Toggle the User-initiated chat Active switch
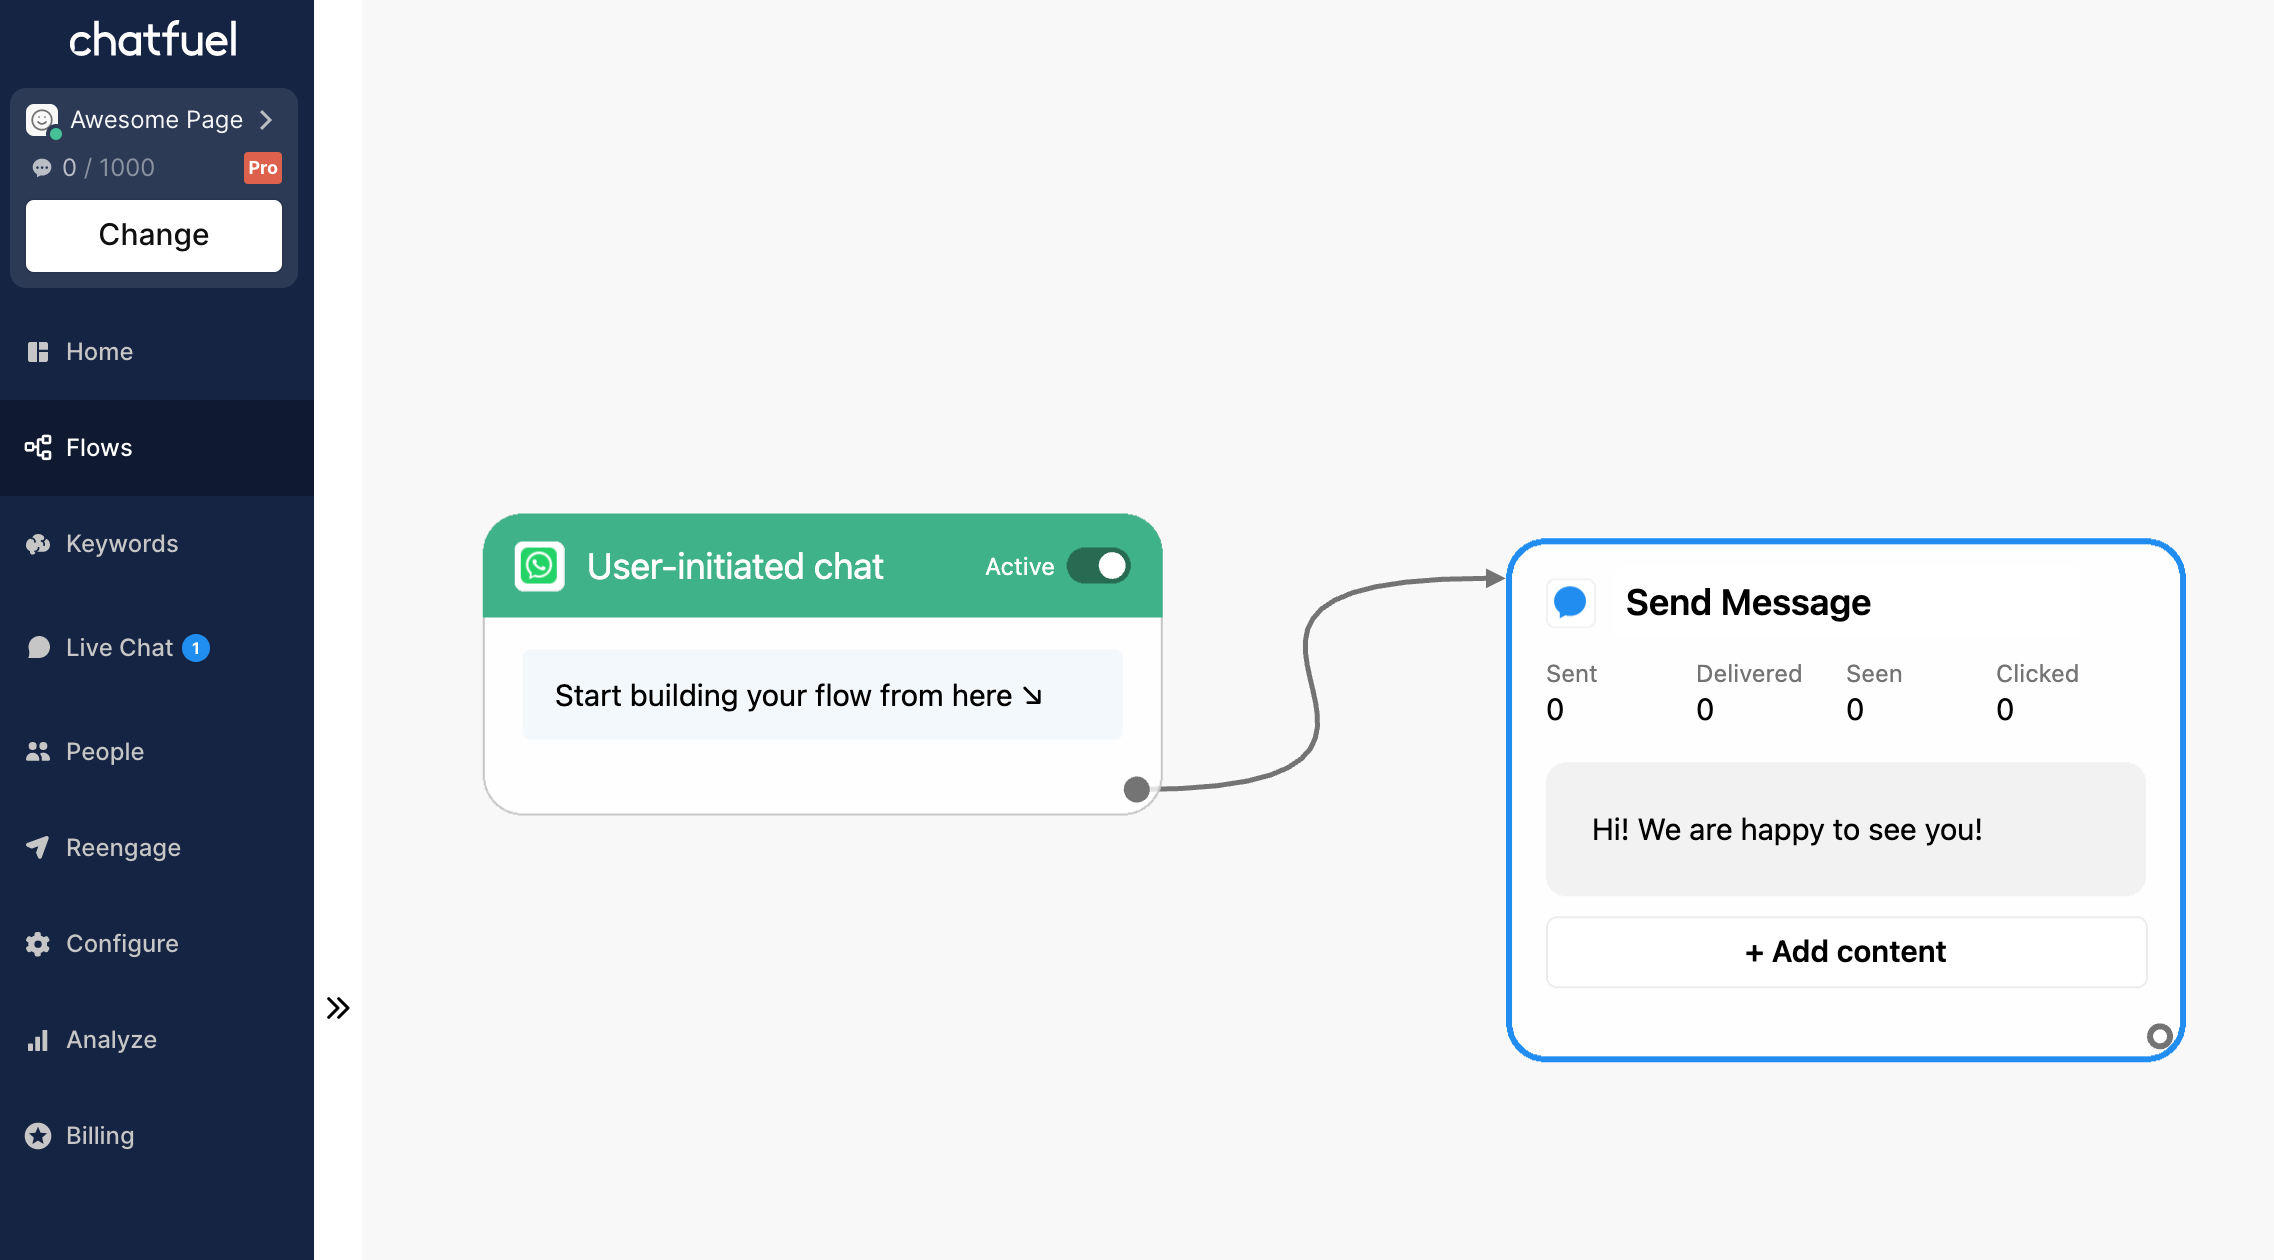 click(1103, 563)
